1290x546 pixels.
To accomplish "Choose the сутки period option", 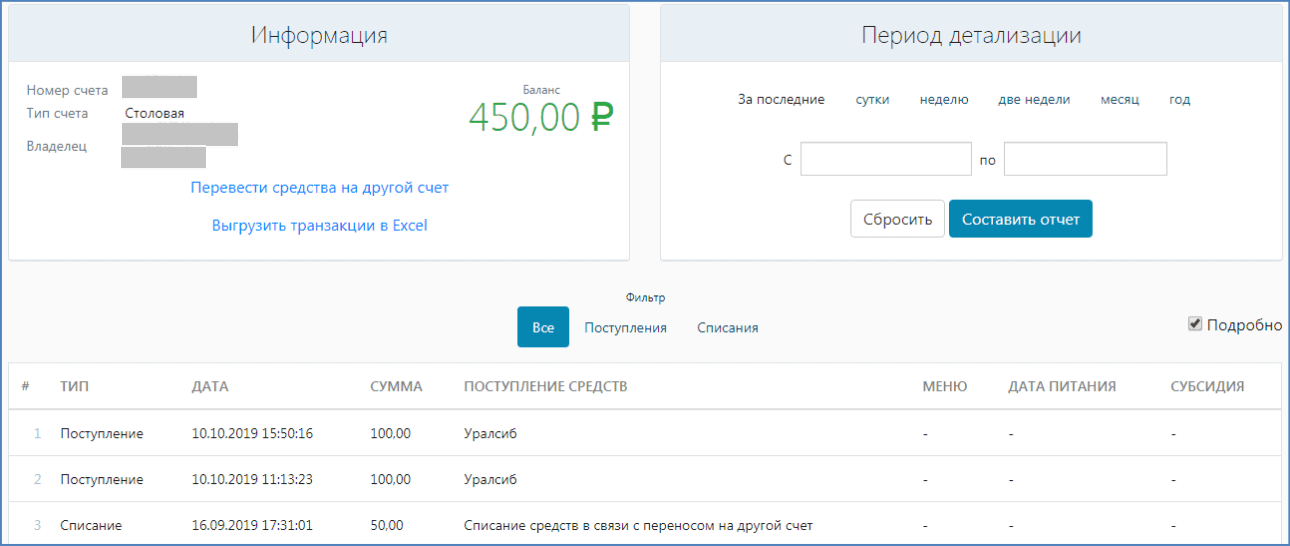I will tap(872, 99).
